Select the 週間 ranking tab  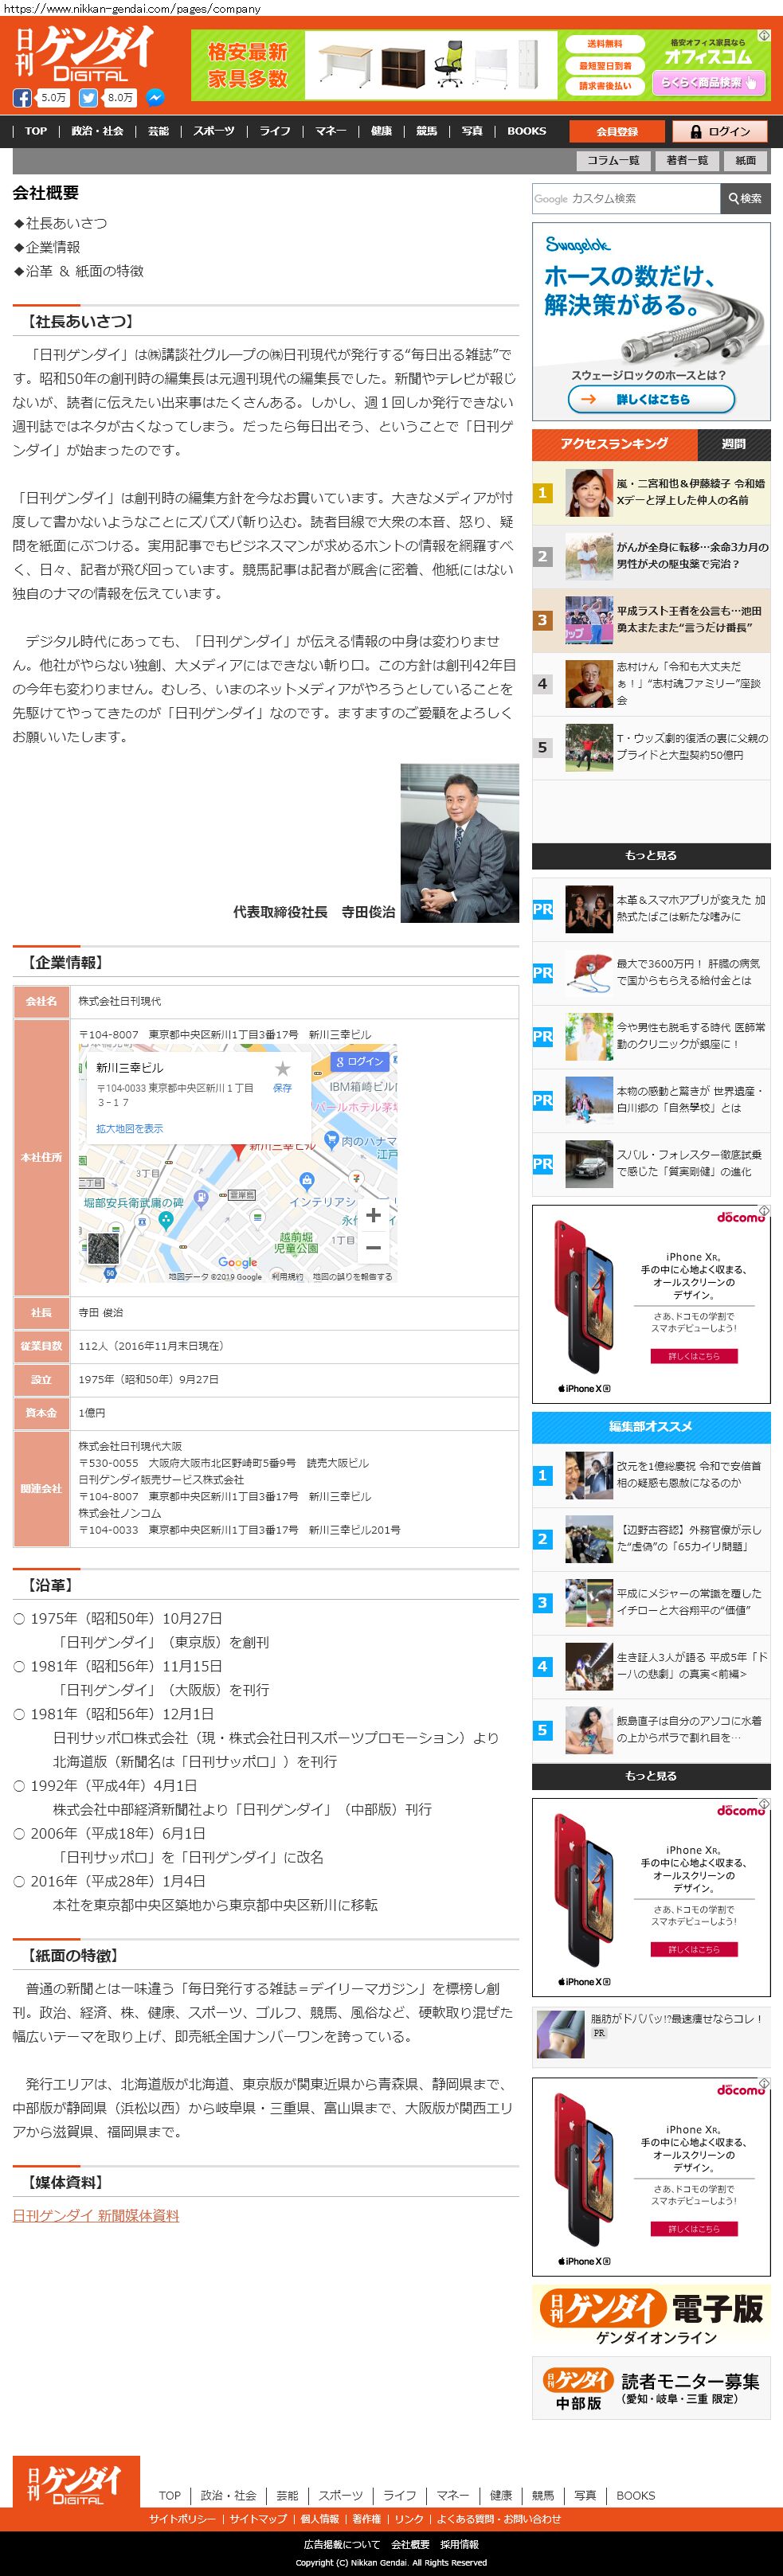(734, 444)
